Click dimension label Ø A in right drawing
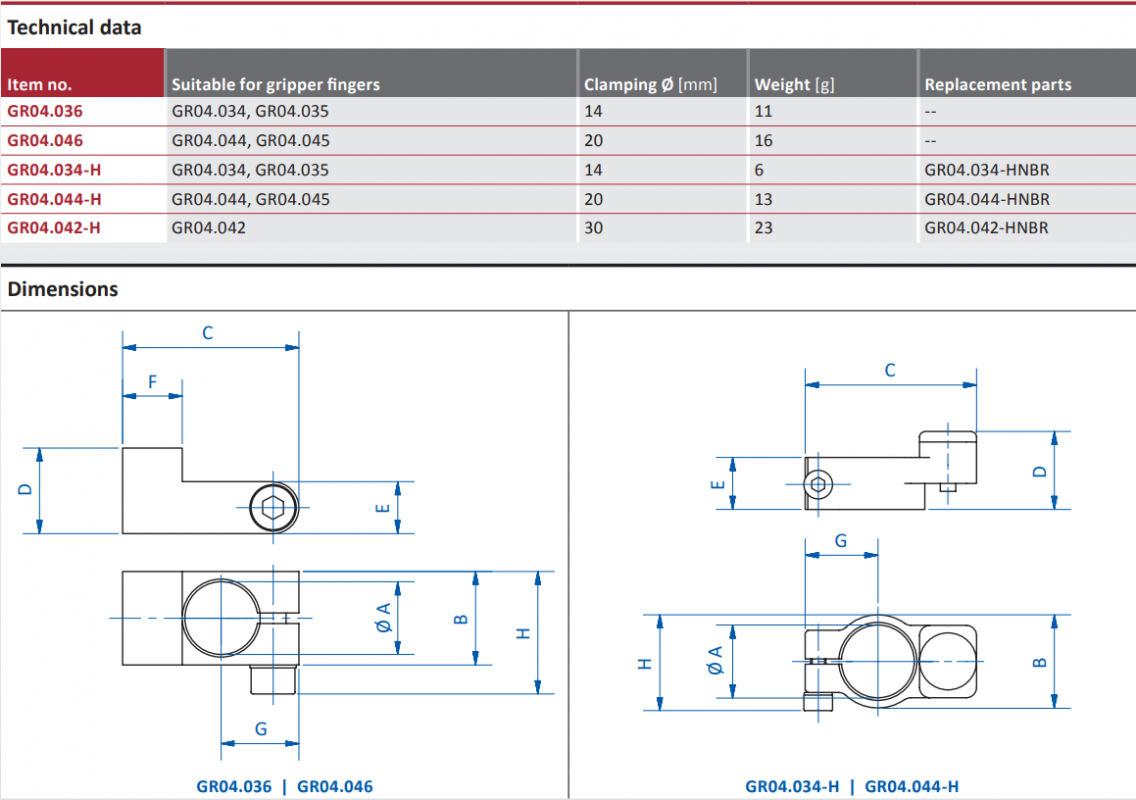Image resolution: width=1136 pixels, height=800 pixels. tap(715, 660)
